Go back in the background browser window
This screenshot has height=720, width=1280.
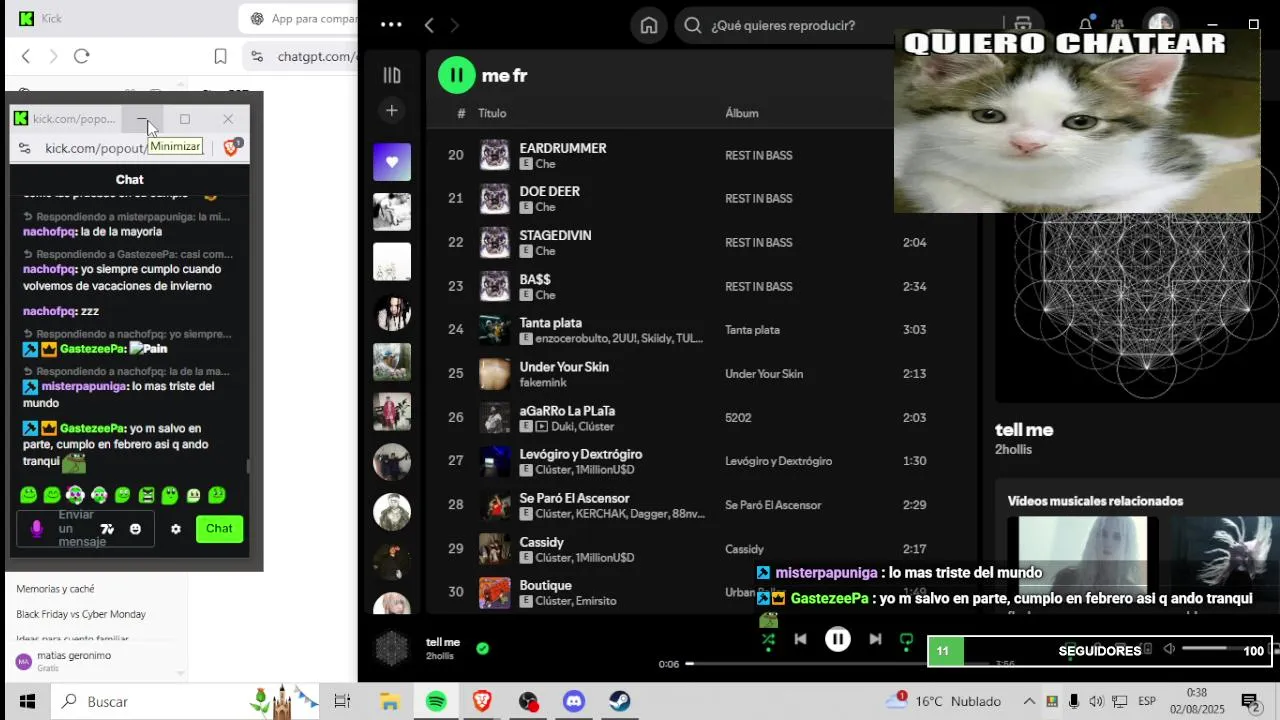coord(26,57)
